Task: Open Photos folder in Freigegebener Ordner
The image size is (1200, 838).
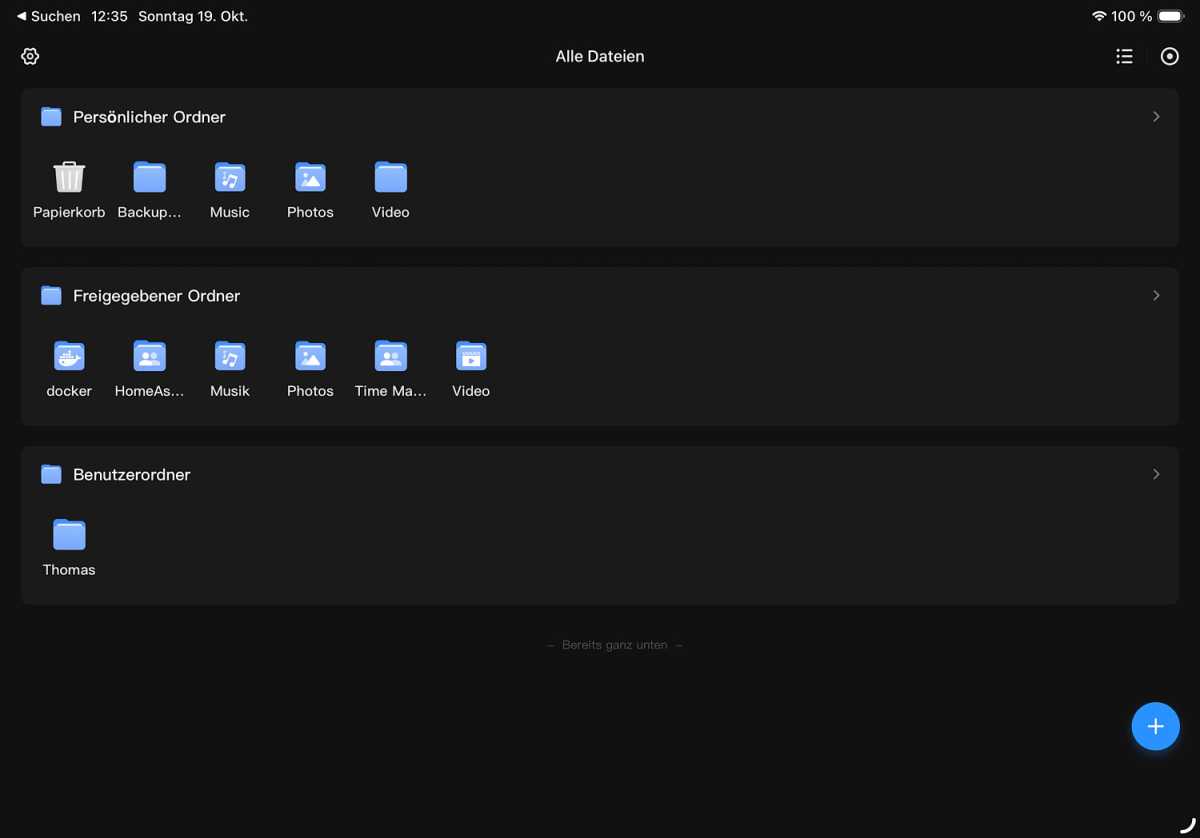Action: [310, 357]
